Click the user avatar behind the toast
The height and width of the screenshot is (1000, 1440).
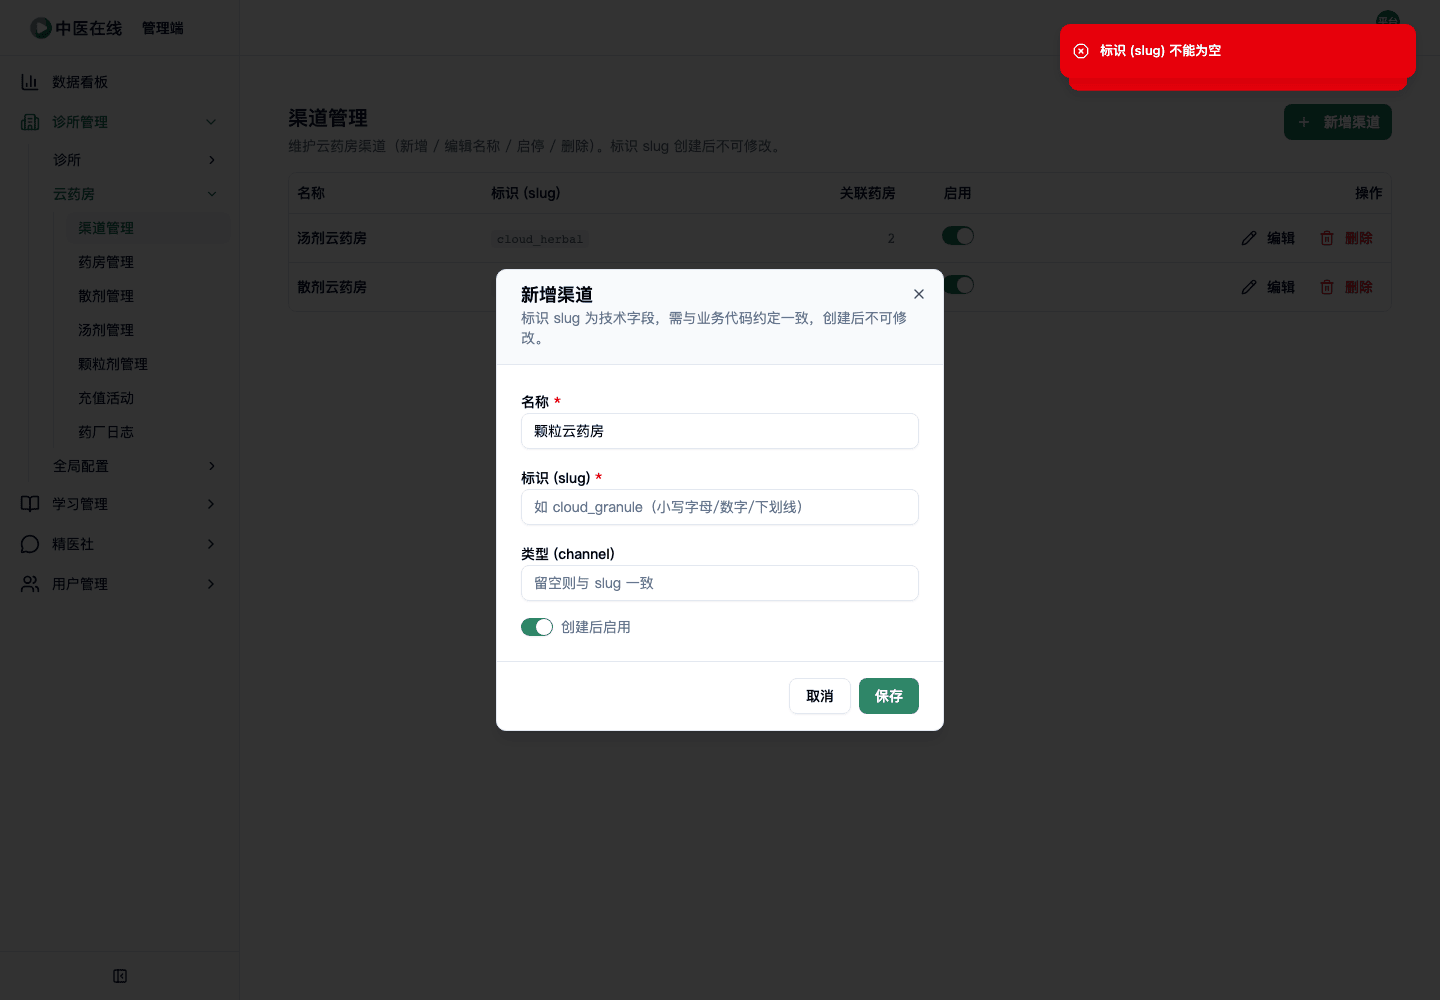(1388, 19)
